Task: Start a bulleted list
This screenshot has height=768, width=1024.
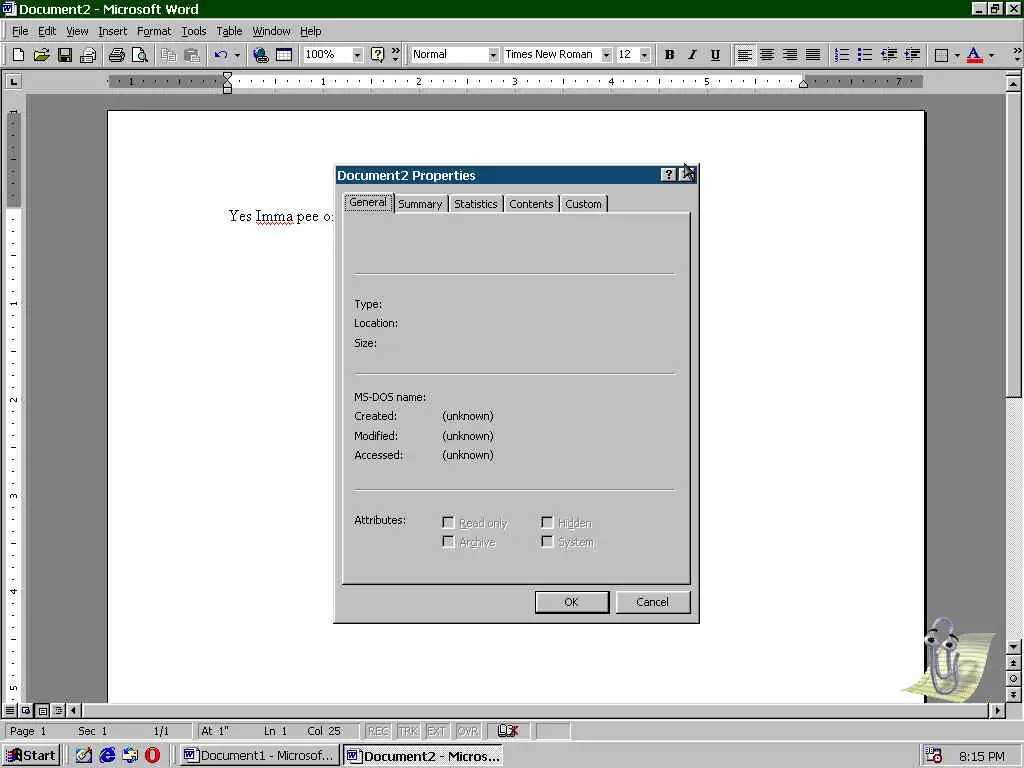Action: [x=865, y=55]
